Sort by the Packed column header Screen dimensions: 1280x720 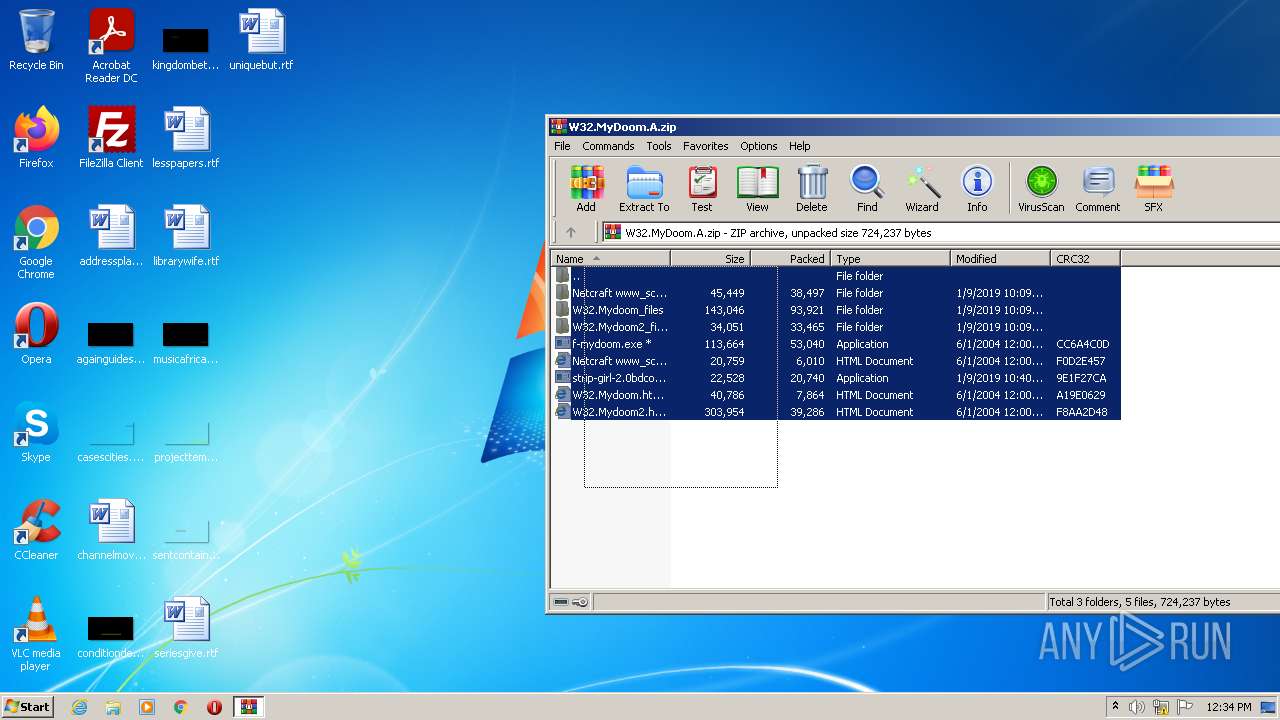pos(790,259)
